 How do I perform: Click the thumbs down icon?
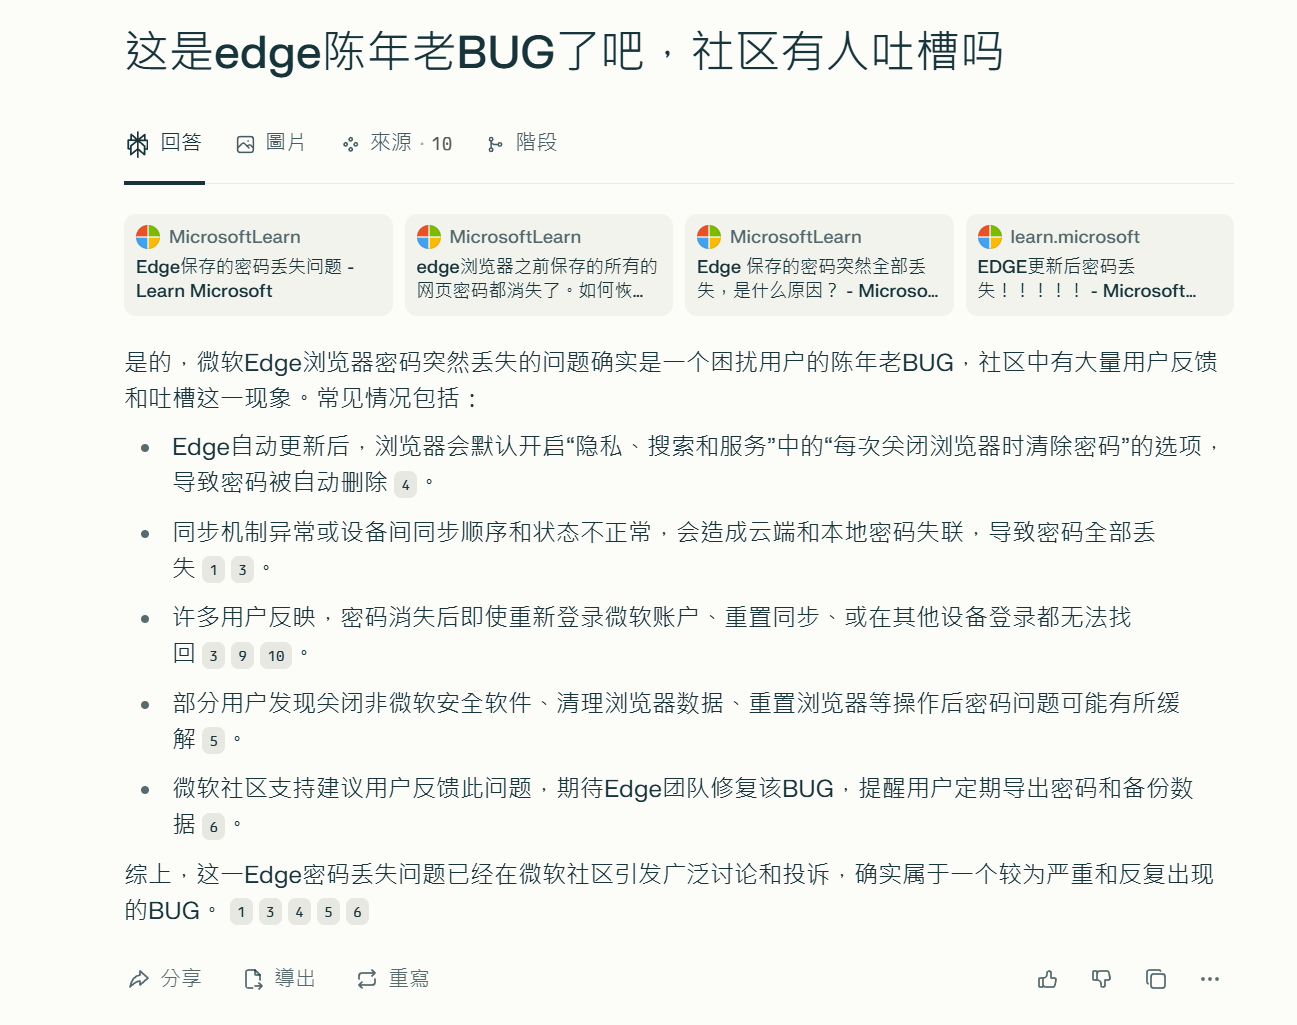(x=1101, y=979)
